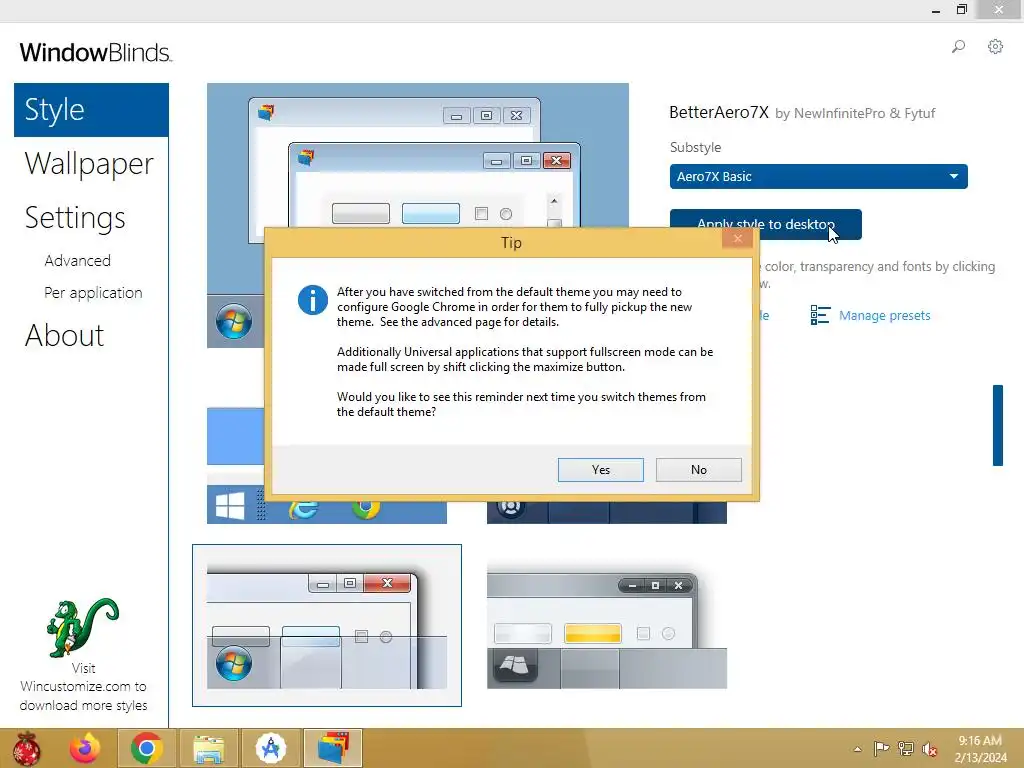Open Firefox from the taskbar
The width and height of the screenshot is (1024, 768).
[85, 748]
